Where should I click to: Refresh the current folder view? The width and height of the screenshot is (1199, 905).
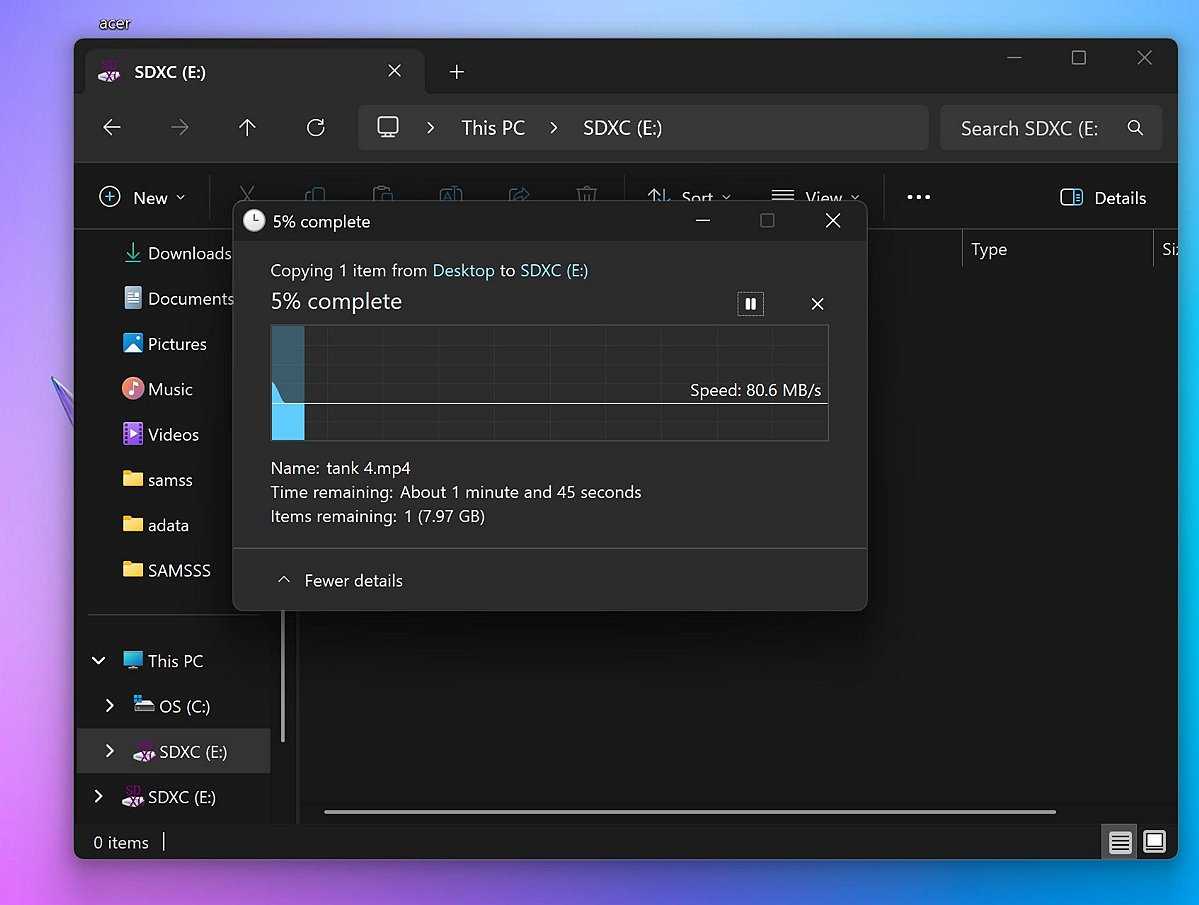(315, 128)
